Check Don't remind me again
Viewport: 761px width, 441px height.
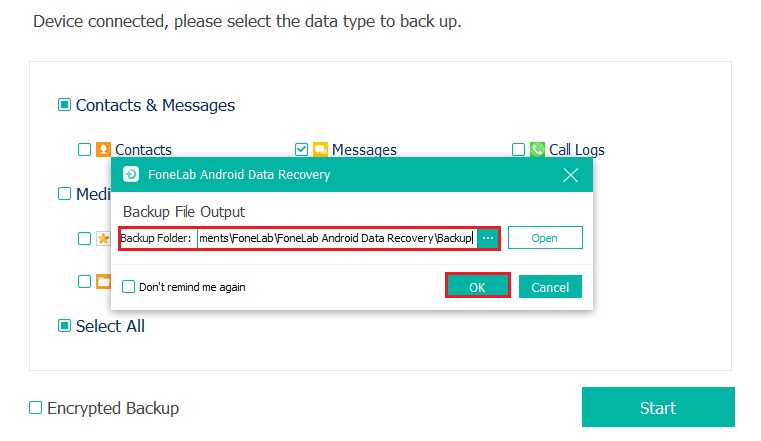click(129, 287)
